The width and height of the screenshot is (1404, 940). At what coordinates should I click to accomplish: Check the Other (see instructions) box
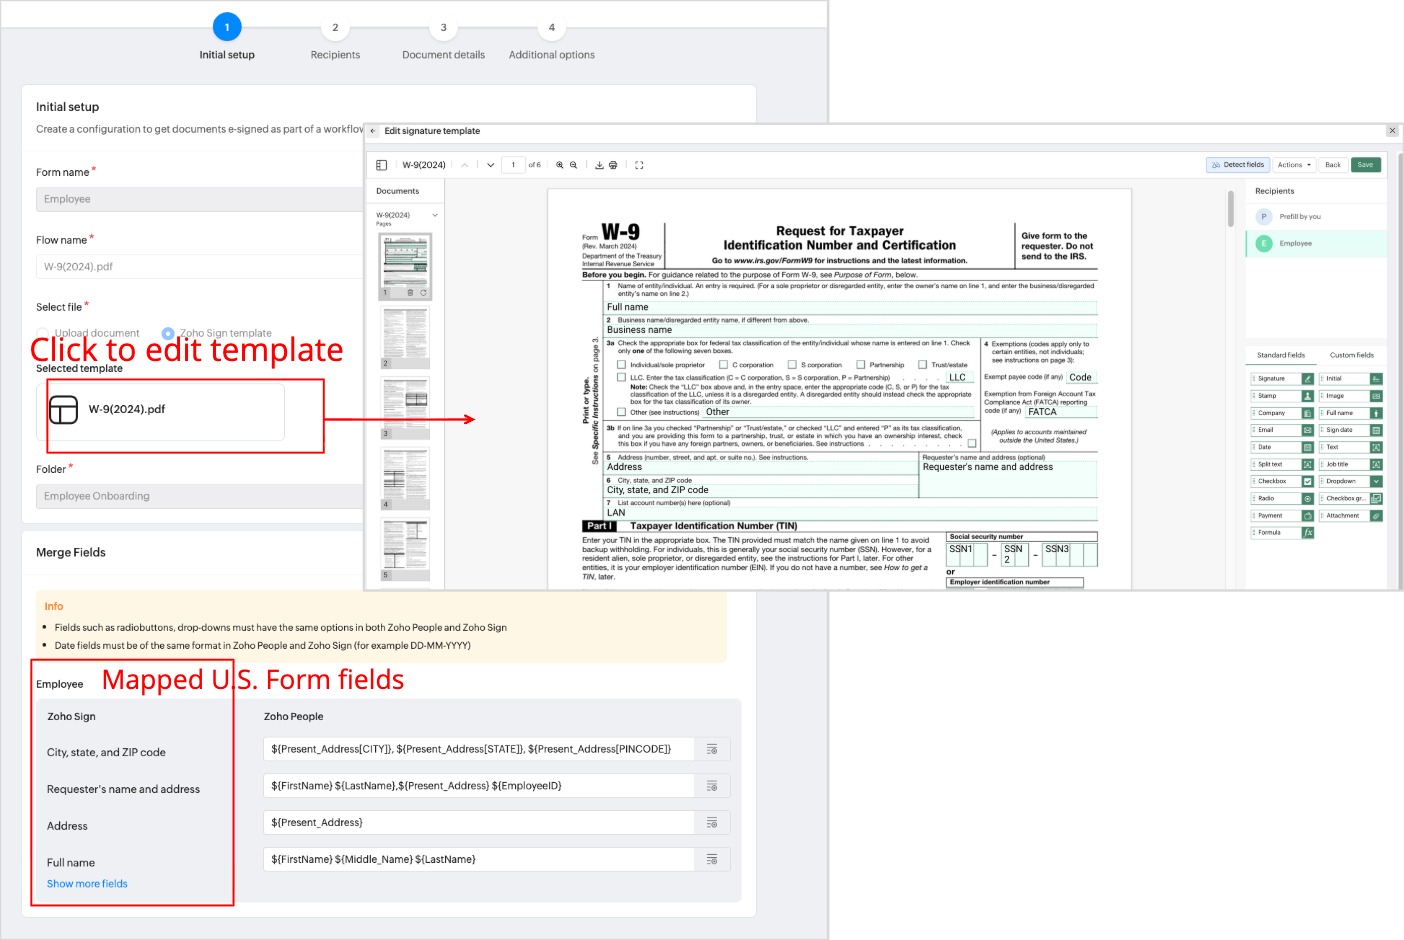coord(622,412)
